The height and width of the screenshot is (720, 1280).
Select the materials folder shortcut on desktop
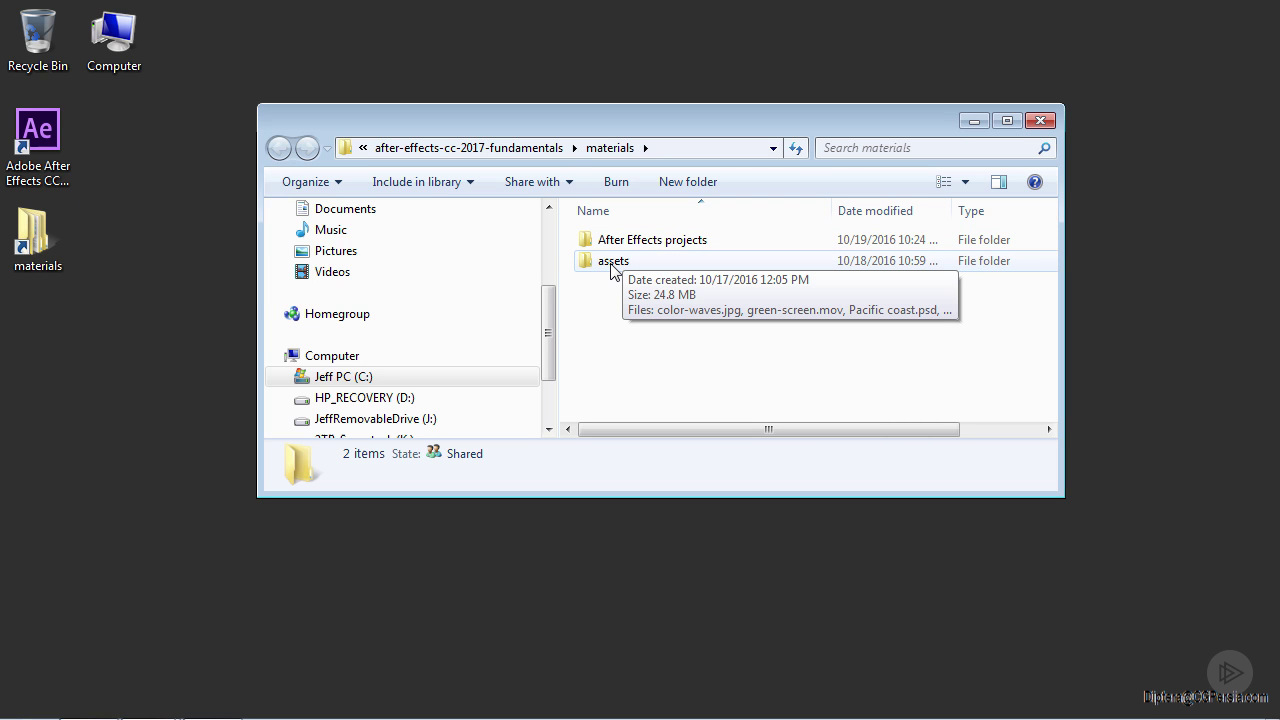tap(38, 240)
